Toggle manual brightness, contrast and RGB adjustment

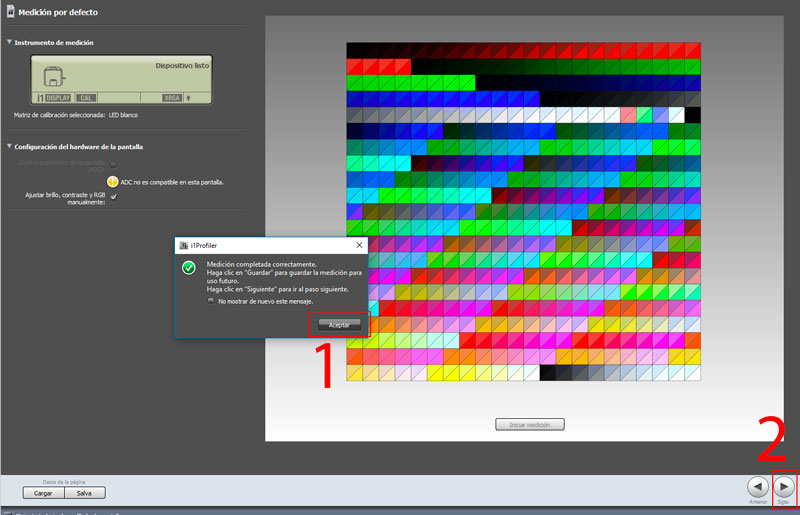pyautogui.click(x=113, y=196)
